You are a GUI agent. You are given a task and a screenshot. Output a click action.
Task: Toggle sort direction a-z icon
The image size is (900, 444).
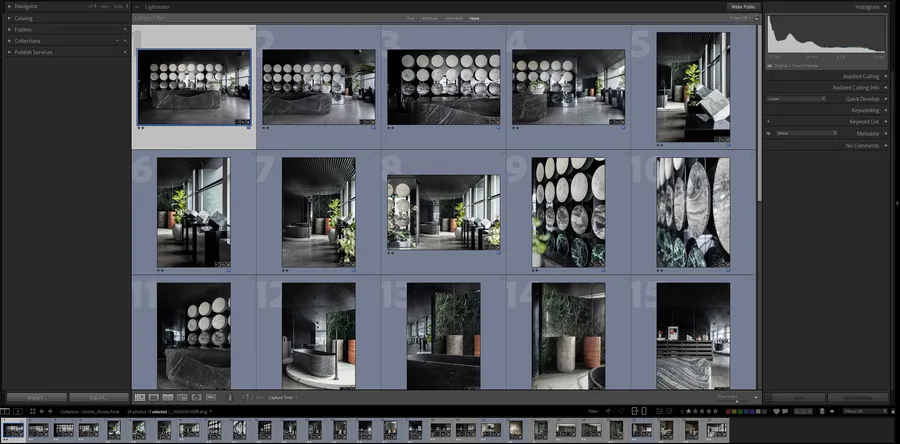pyautogui.click(x=247, y=397)
